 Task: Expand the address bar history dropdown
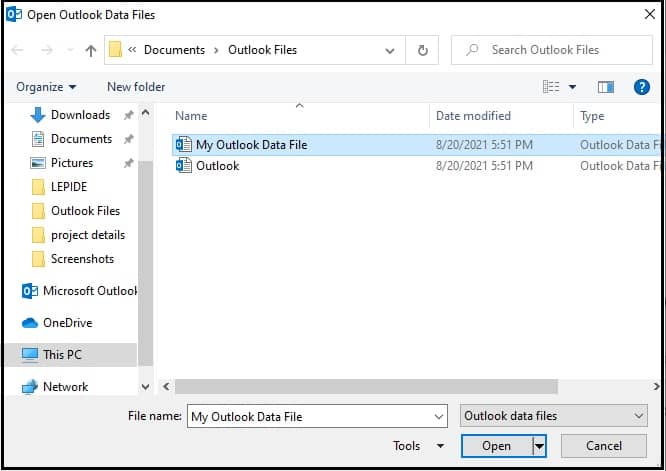coord(389,51)
